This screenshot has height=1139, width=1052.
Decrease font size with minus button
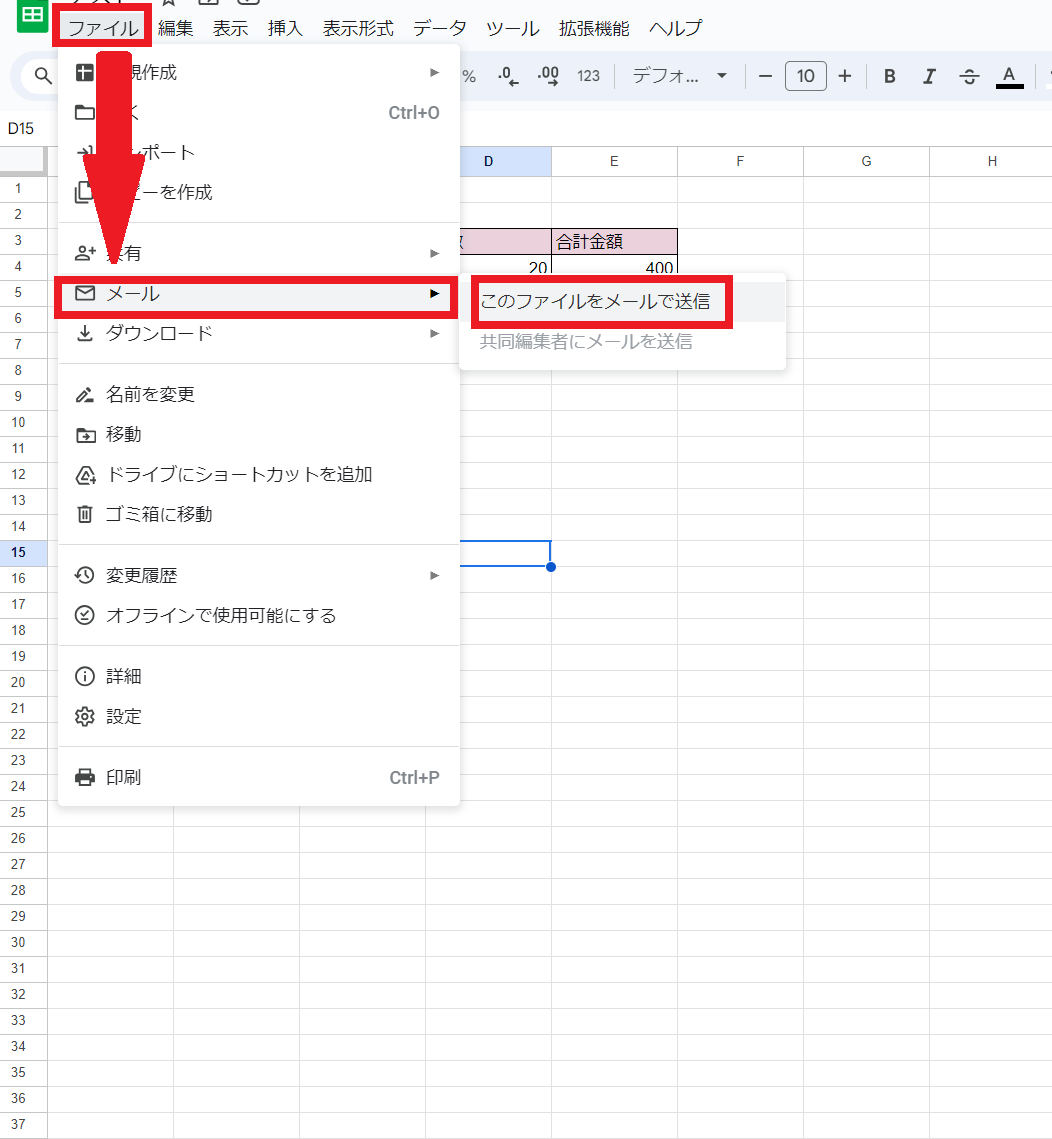tap(766, 76)
